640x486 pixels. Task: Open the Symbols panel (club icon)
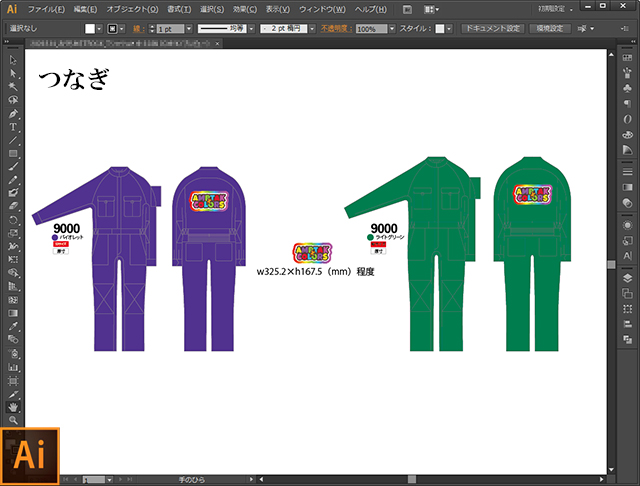pos(627,88)
